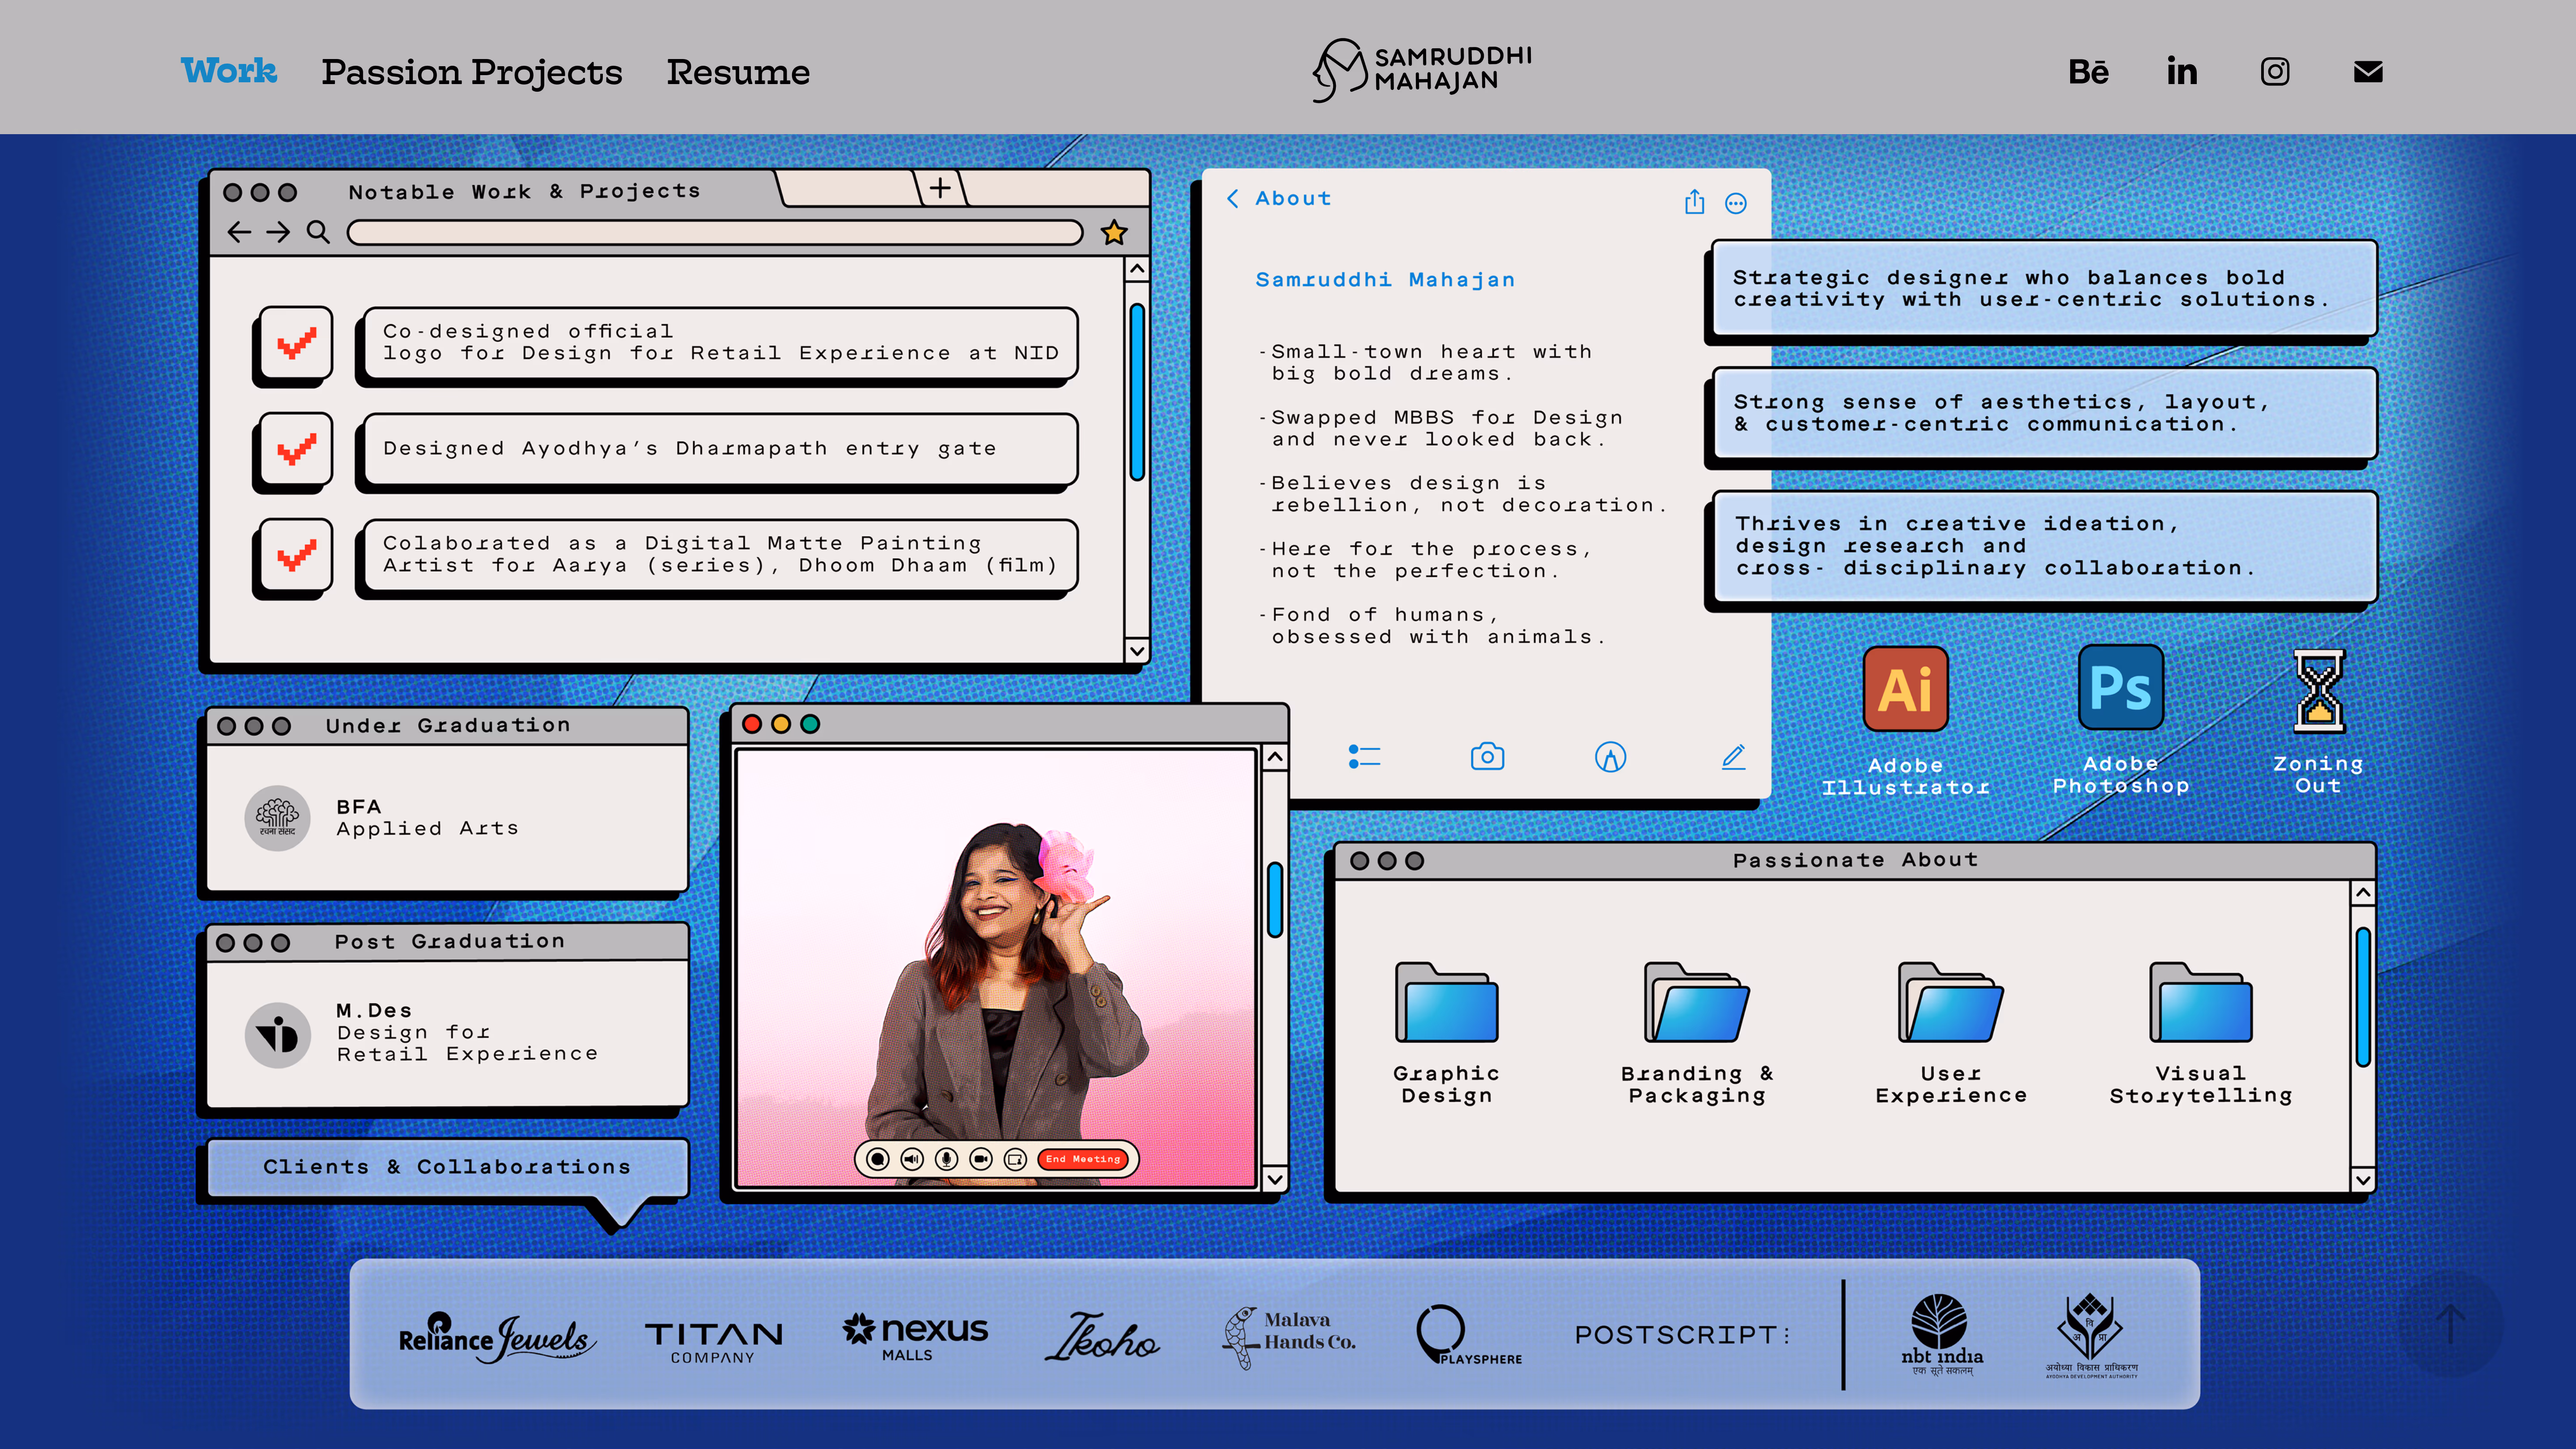Click scroll down arrow in Notable Work window

(x=1137, y=651)
